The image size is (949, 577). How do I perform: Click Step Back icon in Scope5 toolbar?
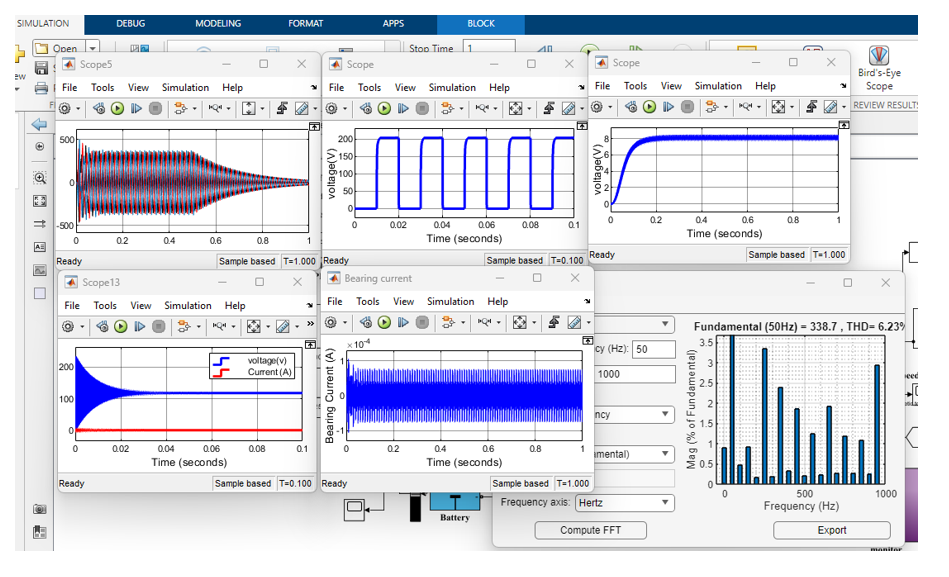pyautogui.click(x=99, y=108)
